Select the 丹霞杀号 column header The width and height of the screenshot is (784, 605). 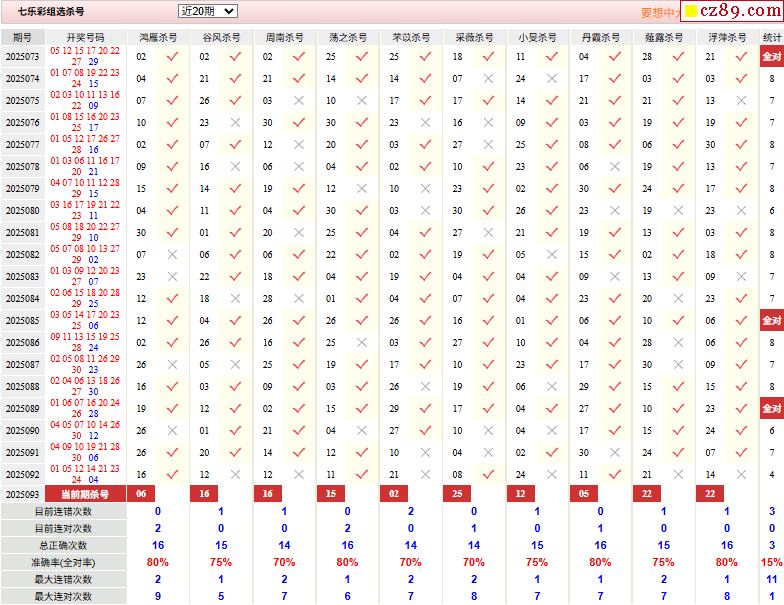[600, 38]
